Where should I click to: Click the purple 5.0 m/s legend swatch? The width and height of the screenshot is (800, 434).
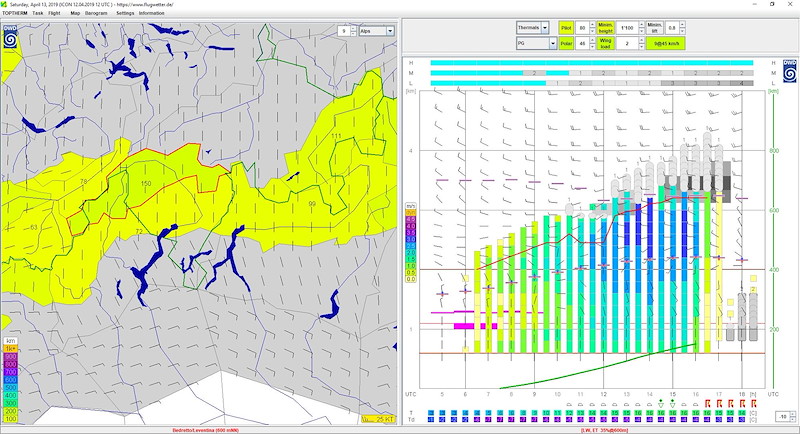pos(409,221)
